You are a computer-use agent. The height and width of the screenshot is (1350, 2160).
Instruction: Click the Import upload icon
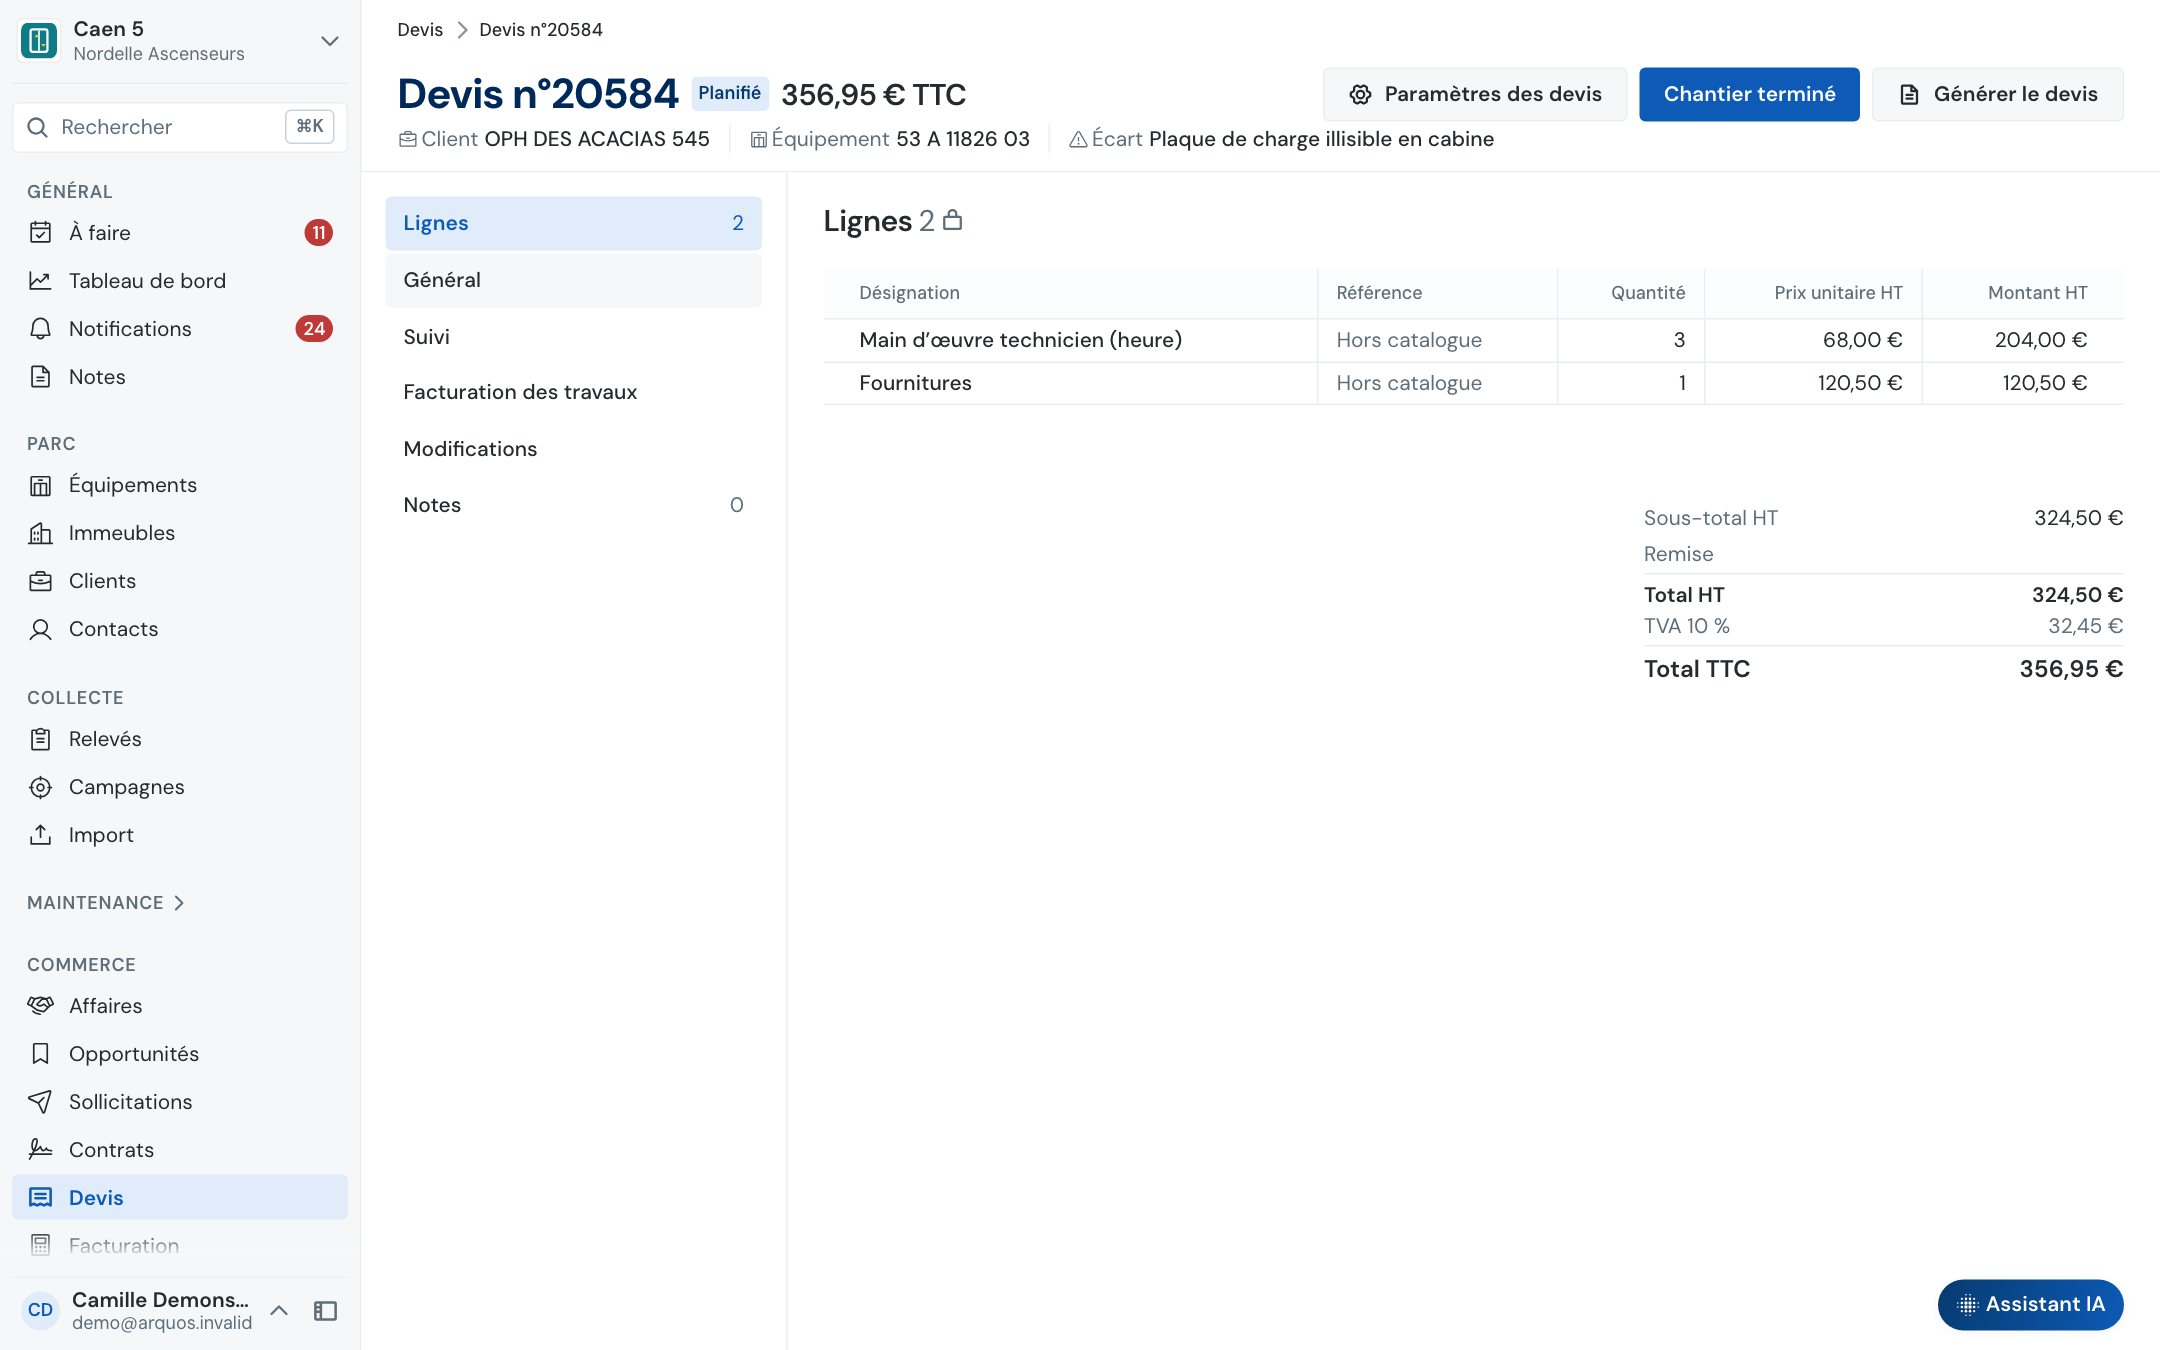click(x=40, y=835)
